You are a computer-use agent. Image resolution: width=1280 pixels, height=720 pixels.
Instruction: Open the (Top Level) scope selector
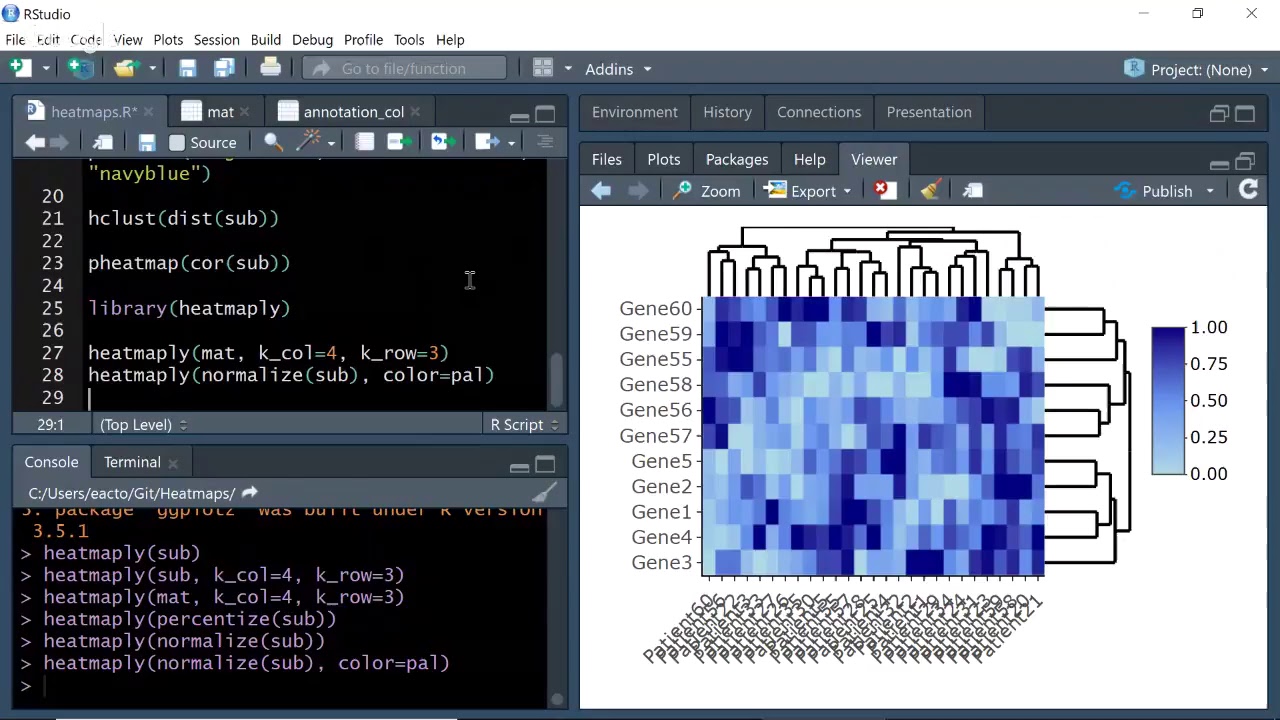pos(143,425)
